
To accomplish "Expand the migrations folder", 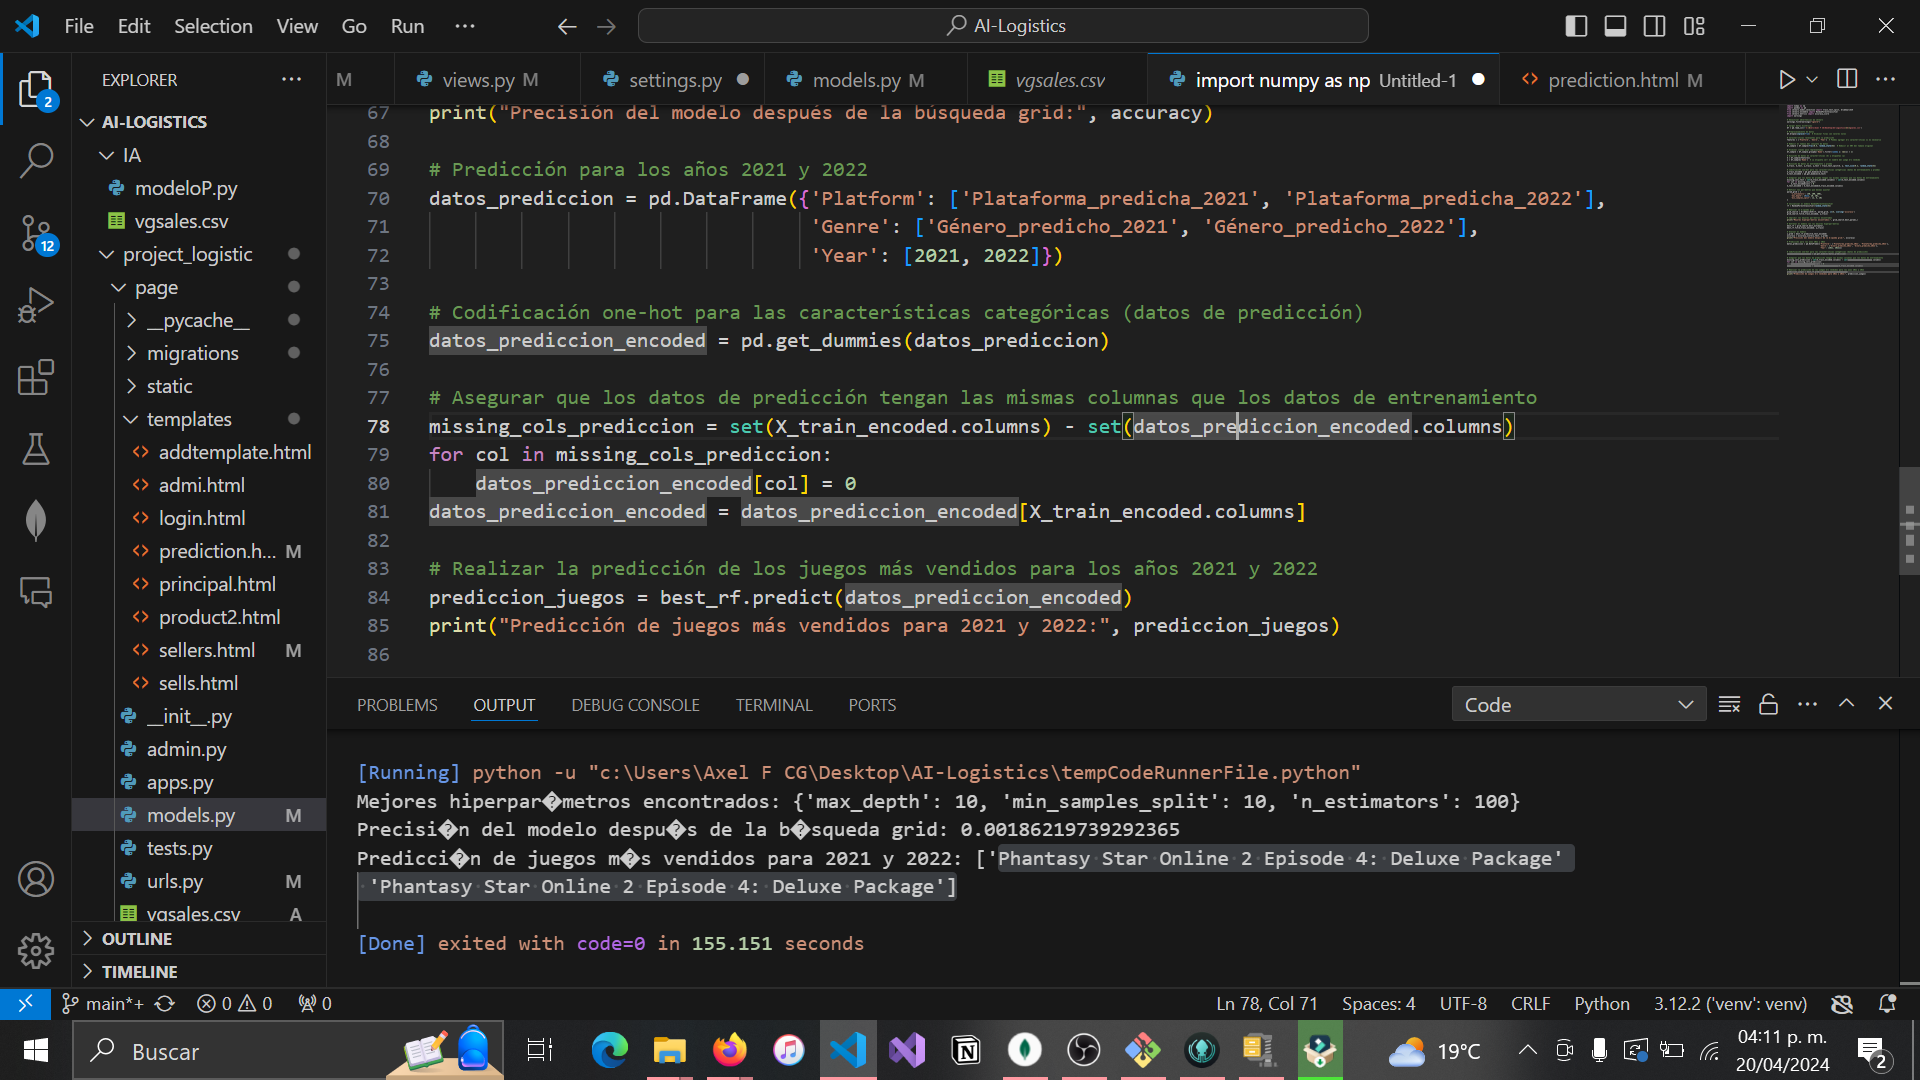I will (192, 353).
